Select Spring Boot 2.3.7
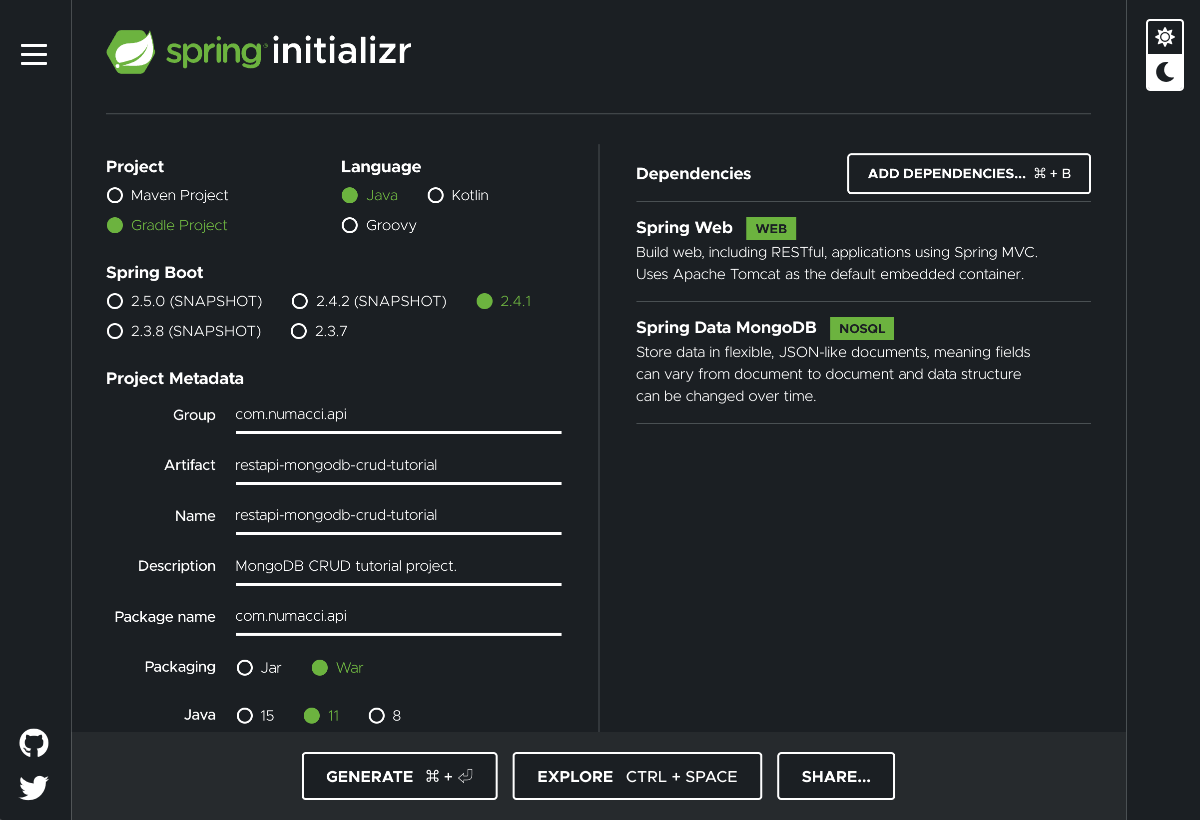 319,331
